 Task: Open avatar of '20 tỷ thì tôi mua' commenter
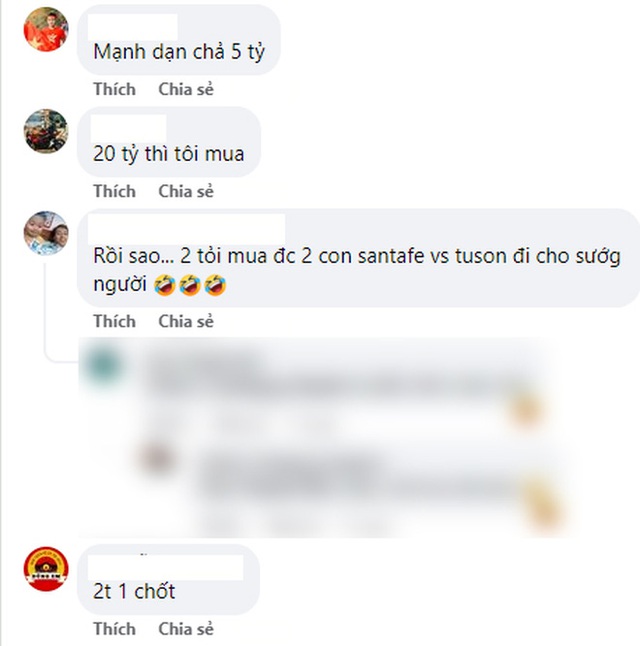coord(46,131)
